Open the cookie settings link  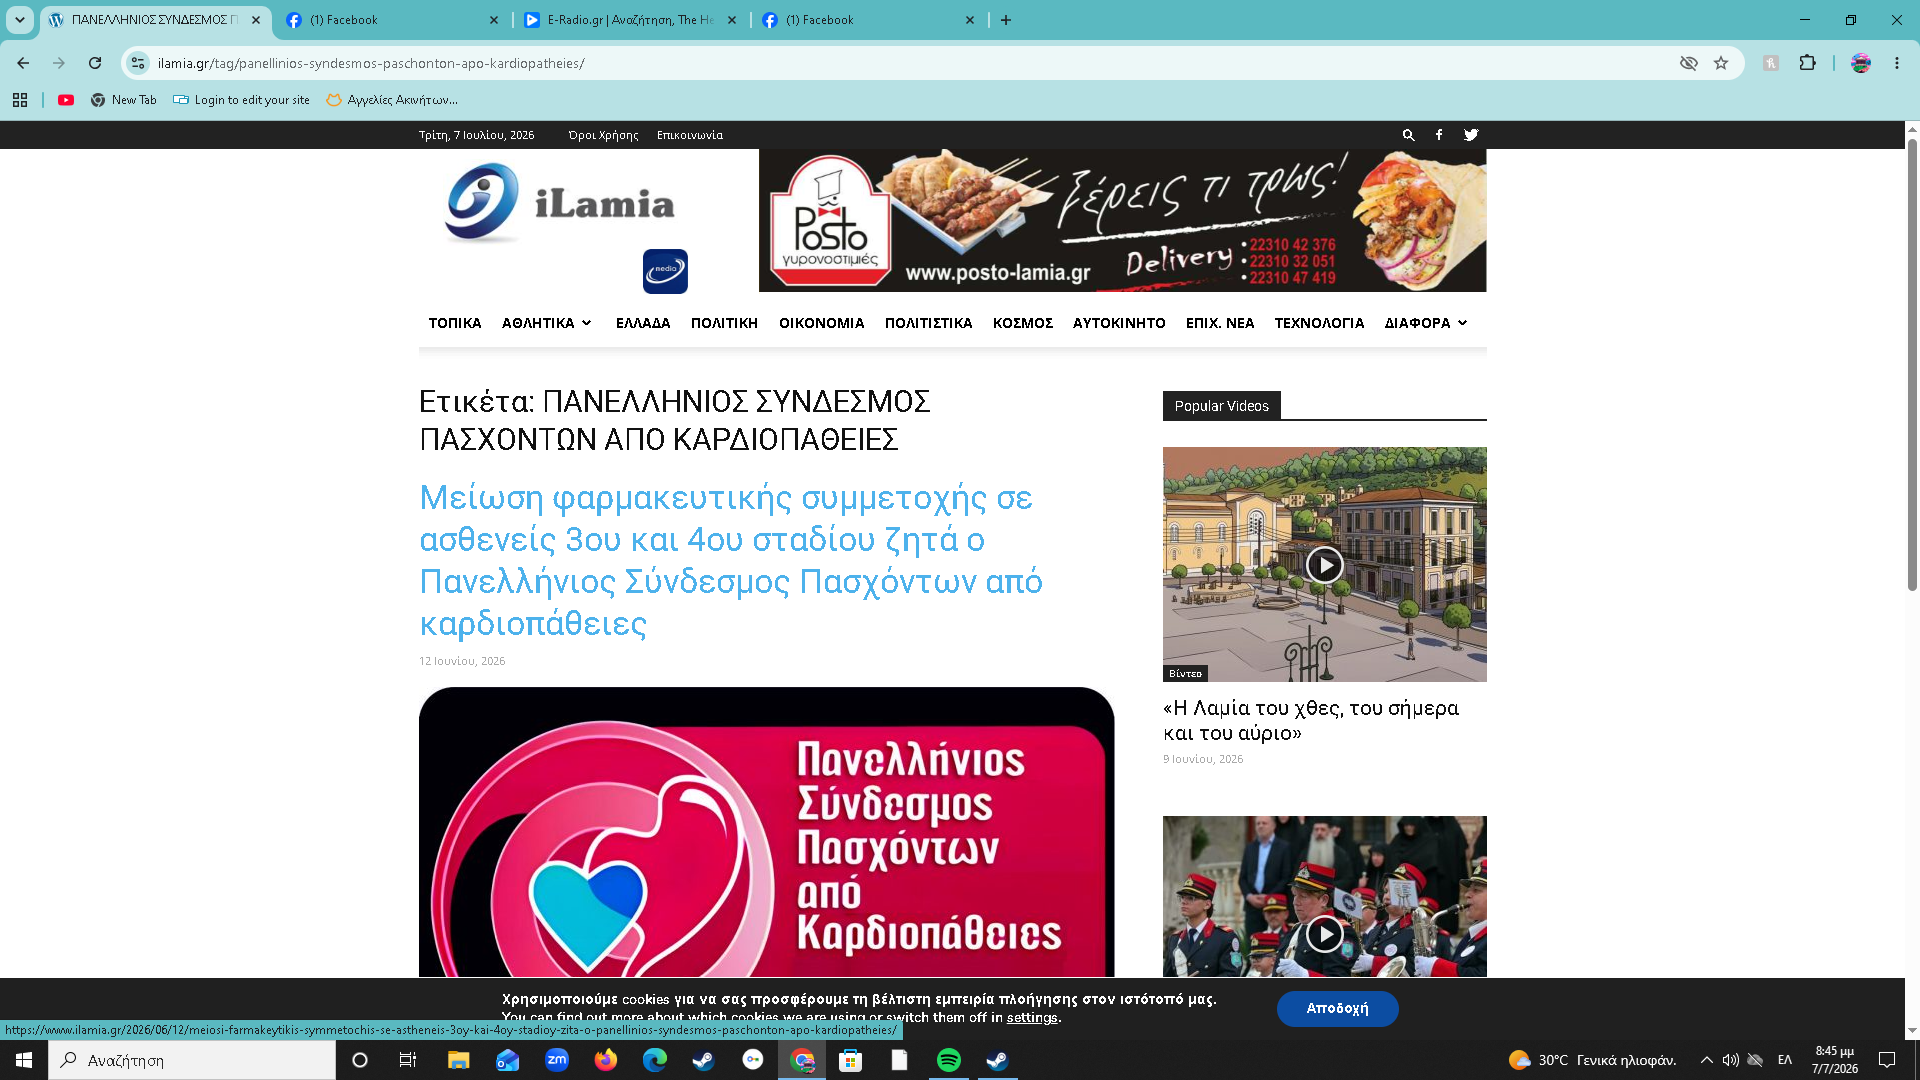(x=1032, y=1018)
